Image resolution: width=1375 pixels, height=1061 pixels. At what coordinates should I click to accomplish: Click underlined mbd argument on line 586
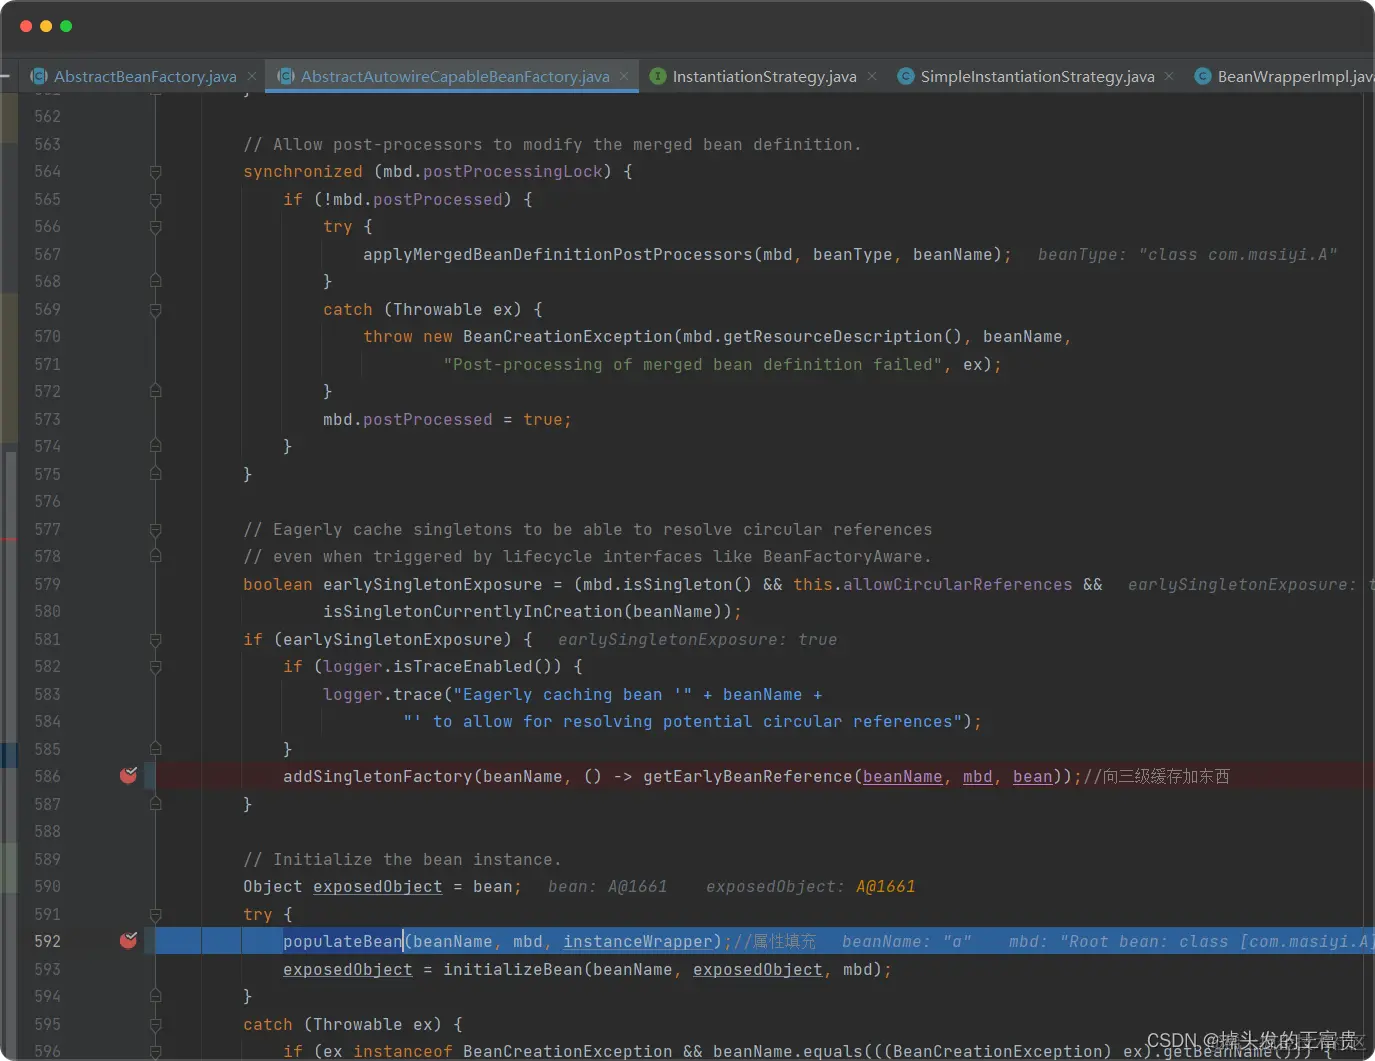click(977, 777)
